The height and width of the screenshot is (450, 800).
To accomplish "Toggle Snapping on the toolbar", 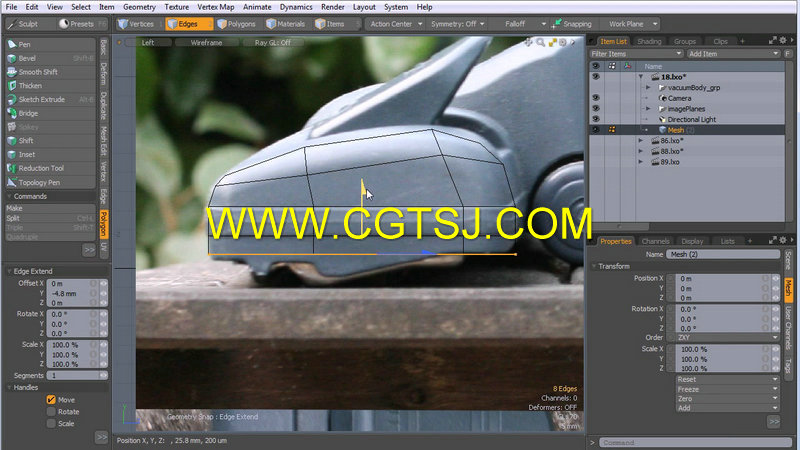I will coord(572,24).
